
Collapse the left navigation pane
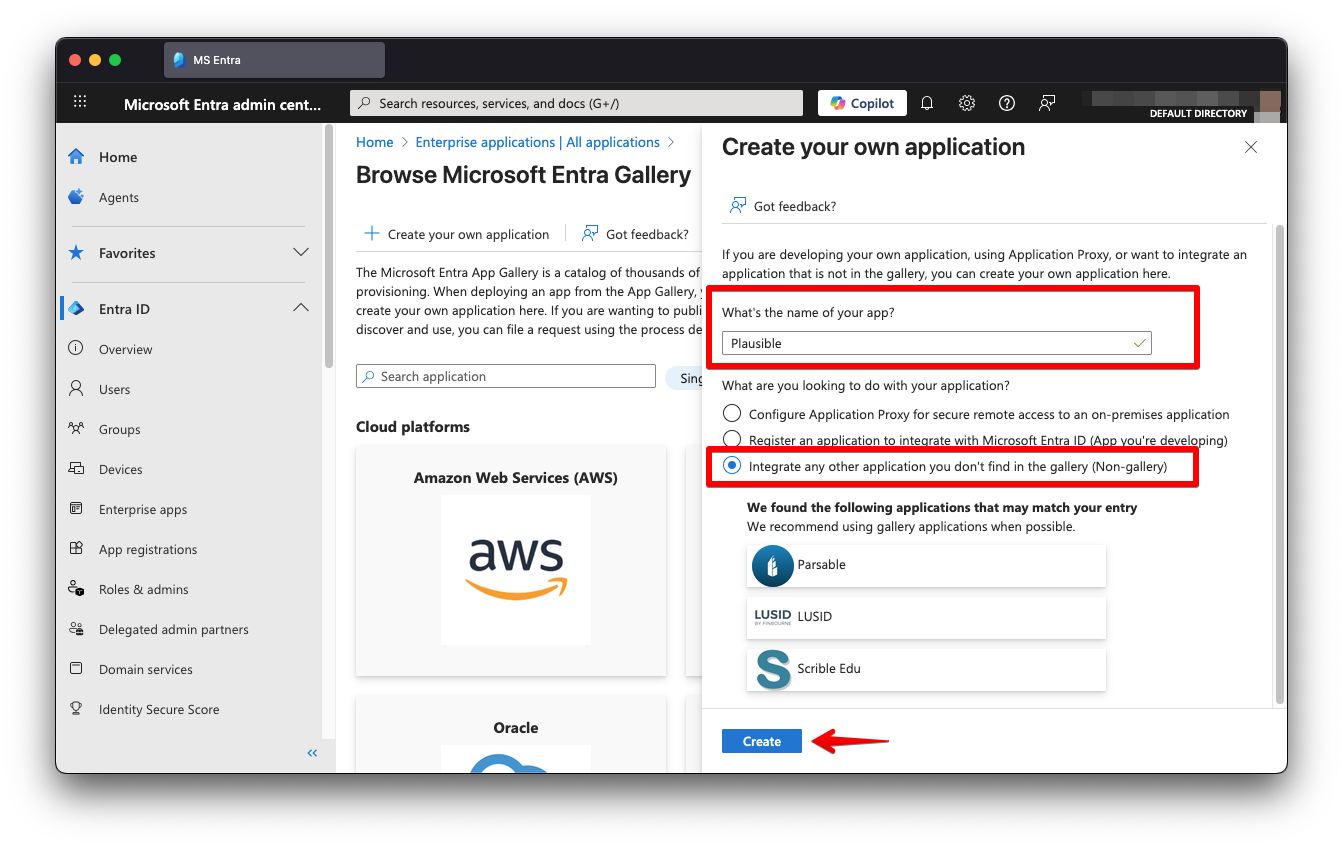[311, 753]
